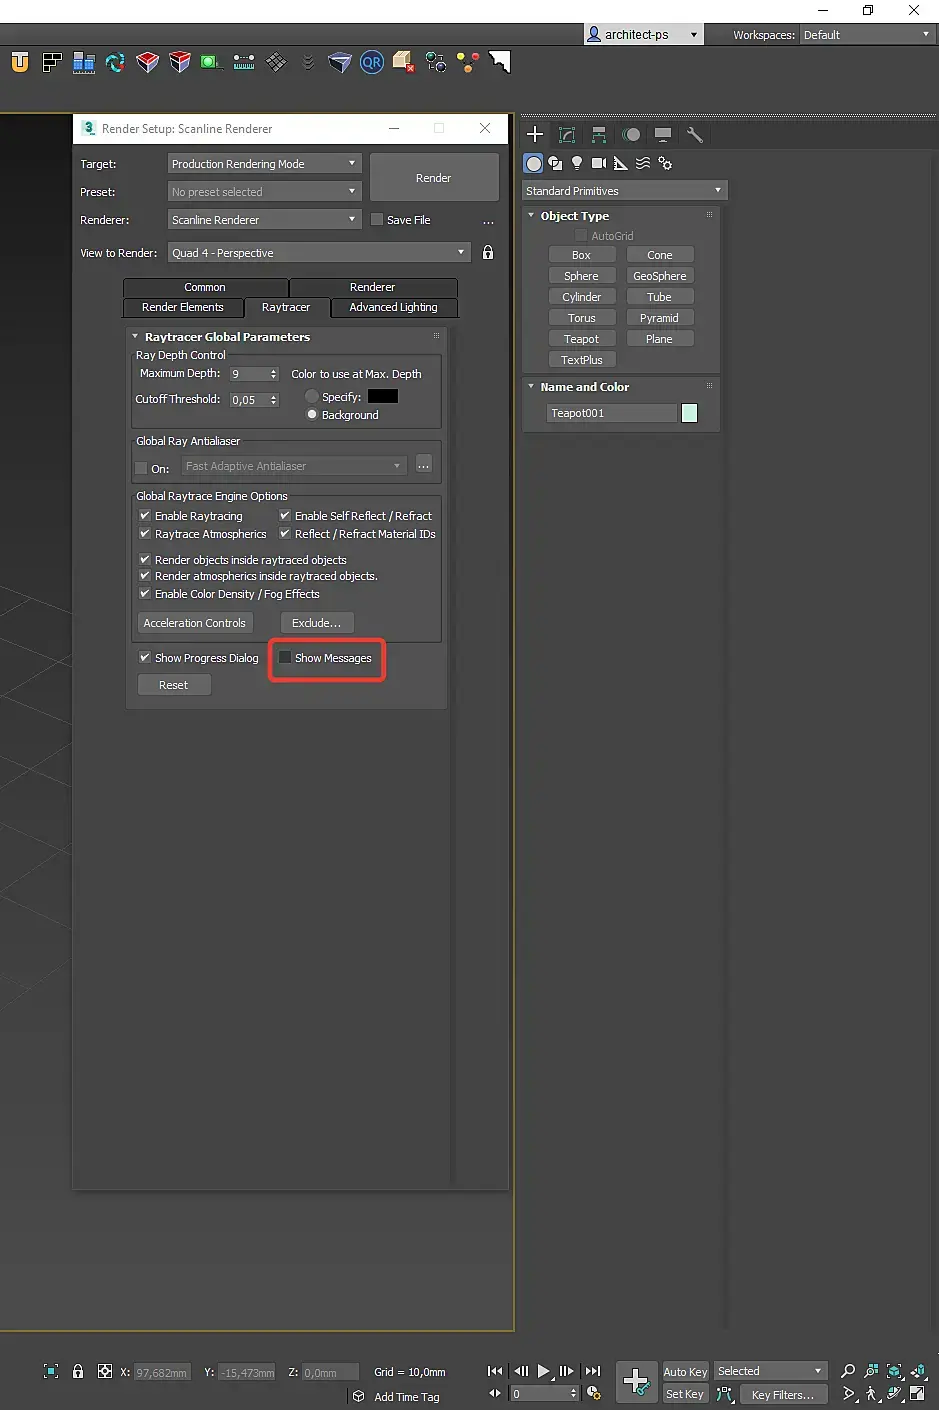Open the View to Render dropdown
Image resolution: width=939 pixels, height=1410 pixels.
pos(319,253)
